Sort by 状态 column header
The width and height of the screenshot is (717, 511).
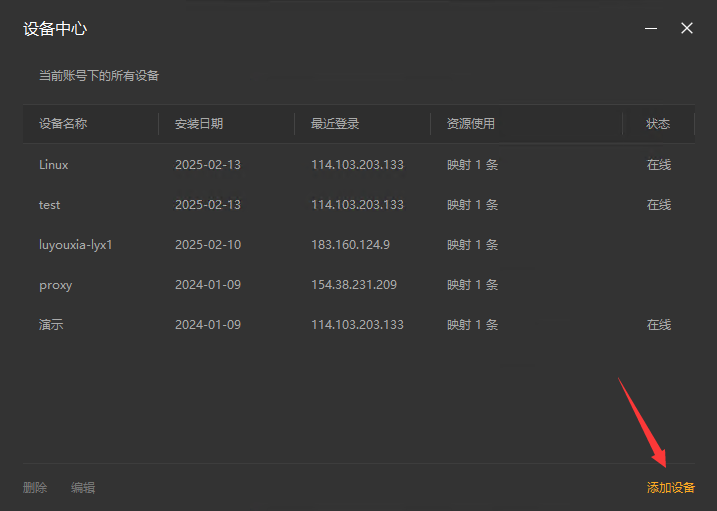coord(658,124)
